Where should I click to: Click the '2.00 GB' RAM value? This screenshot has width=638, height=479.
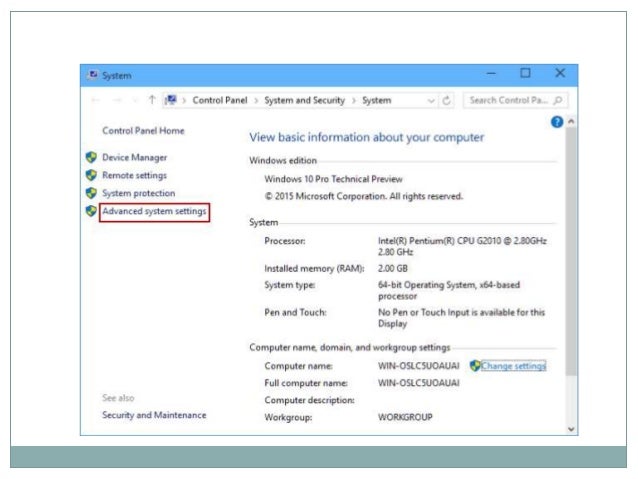[x=393, y=269]
